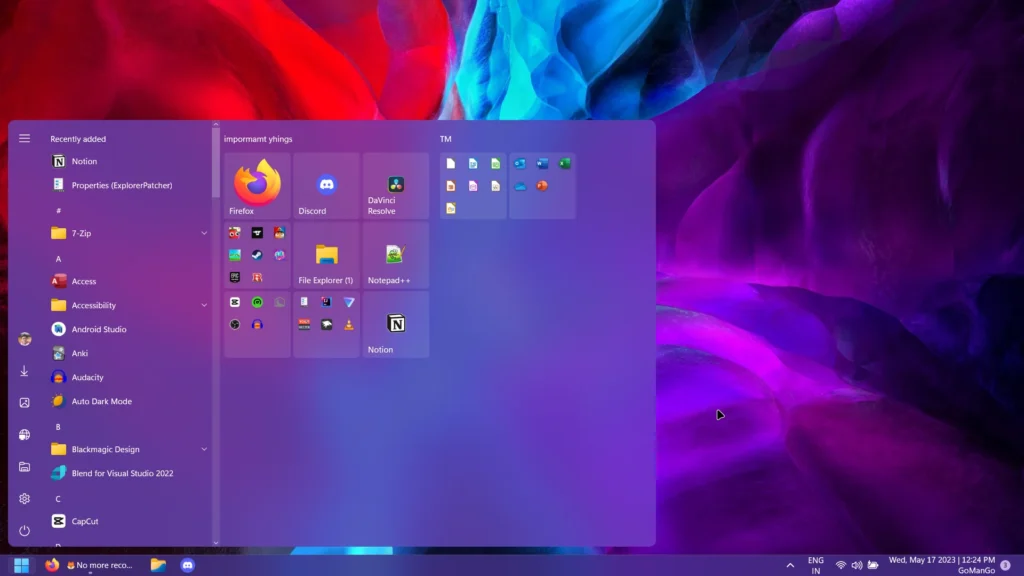Click the app list scrollbar down arrow

click(216, 543)
